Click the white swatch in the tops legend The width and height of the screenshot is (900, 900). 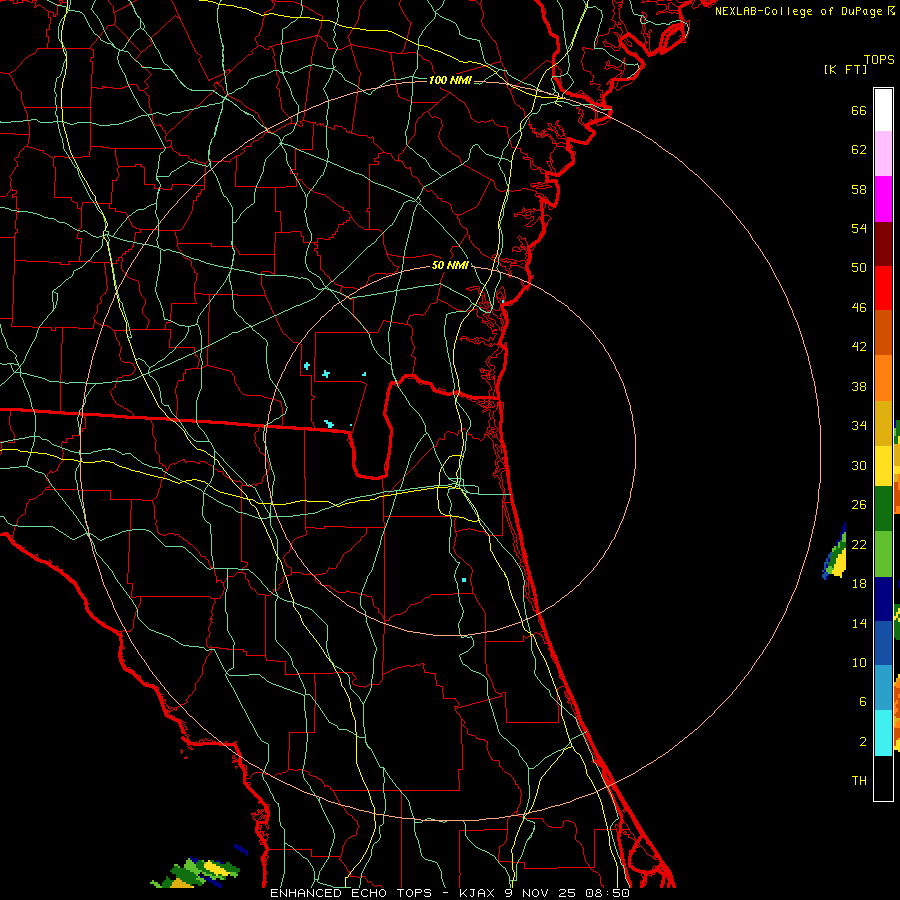(x=883, y=110)
